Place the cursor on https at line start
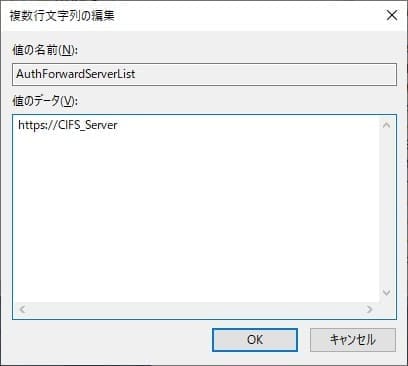 click(30, 125)
